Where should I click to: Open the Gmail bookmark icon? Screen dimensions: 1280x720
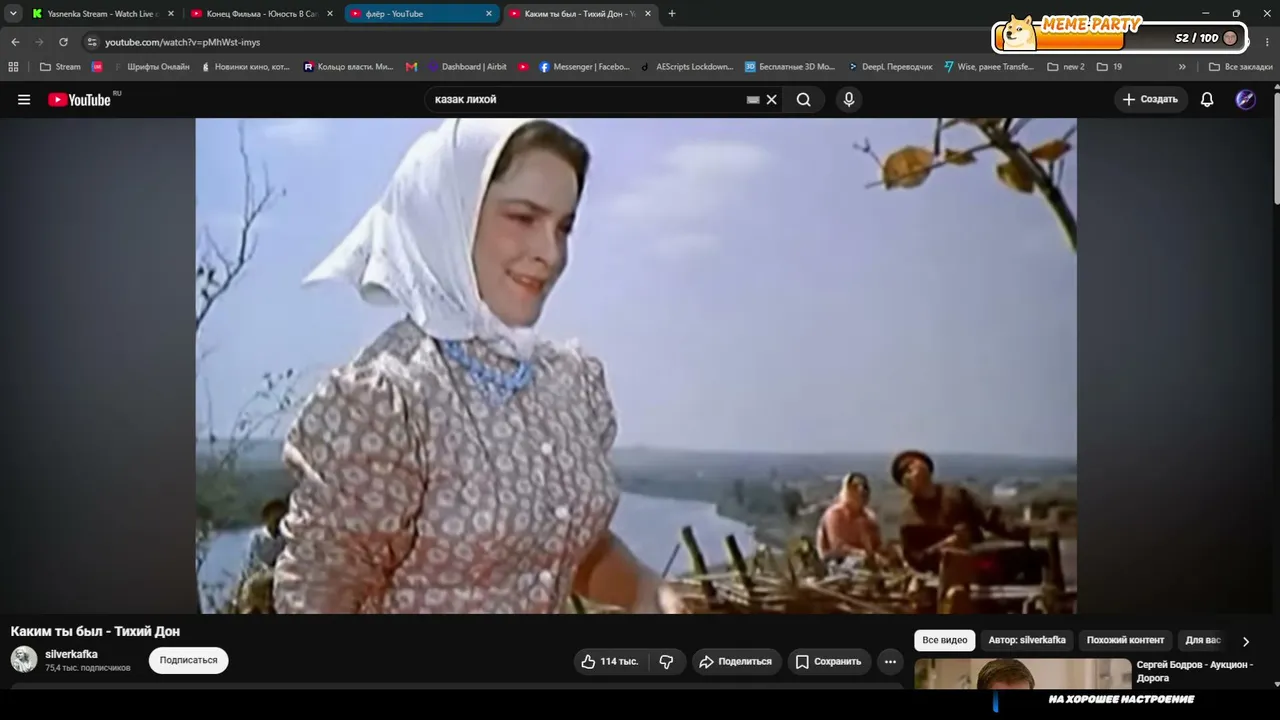412,67
